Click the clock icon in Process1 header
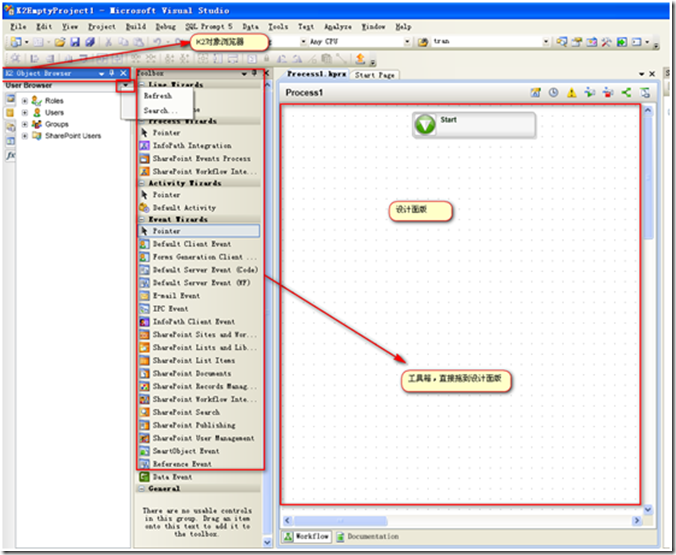 click(x=554, y=92)
